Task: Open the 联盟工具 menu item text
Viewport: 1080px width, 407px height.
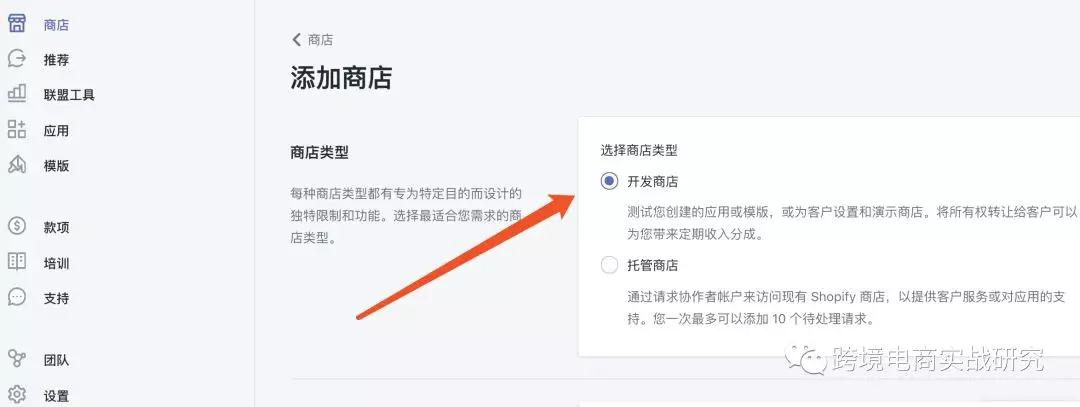Action: 69,96
